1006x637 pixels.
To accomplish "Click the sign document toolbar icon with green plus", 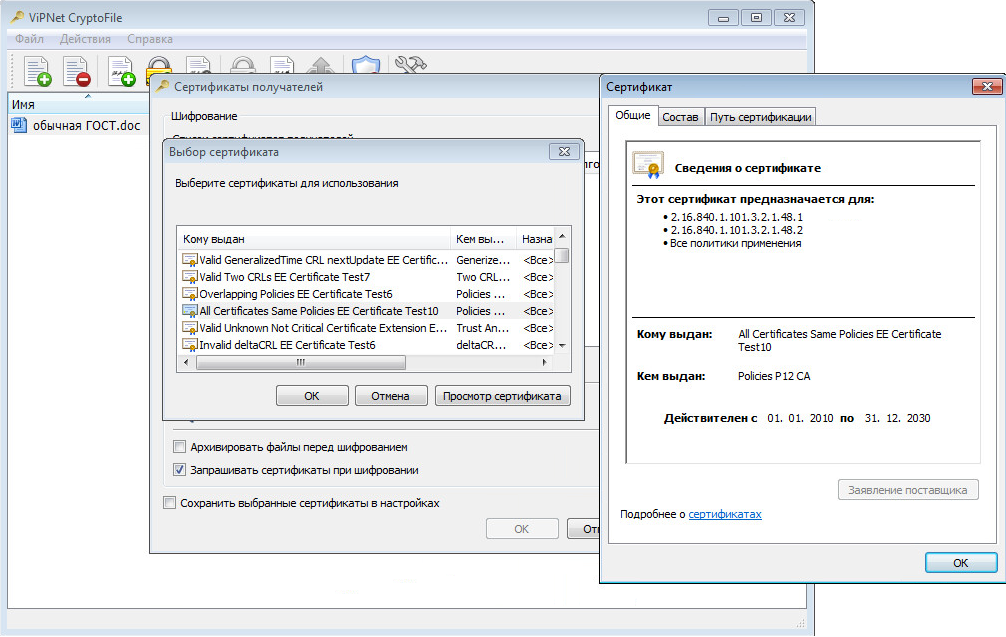I will point(121,71).
